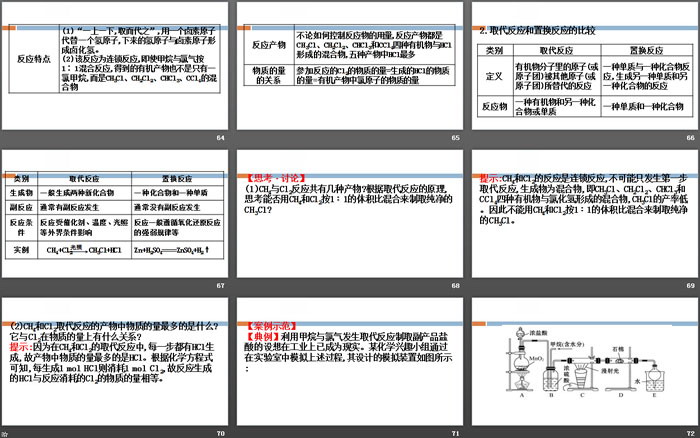Click the slide number 64 label
The image size is (700, 438).
tap(220, 136)
